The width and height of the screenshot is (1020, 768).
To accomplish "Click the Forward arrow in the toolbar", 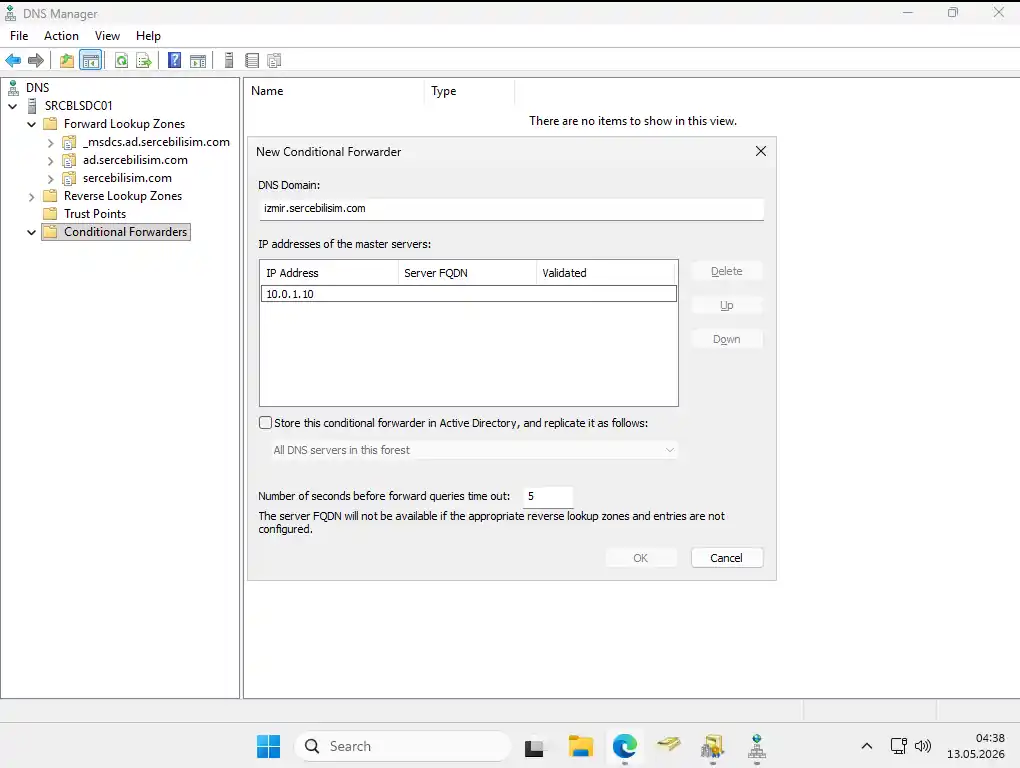I will [x=36, y=60].
